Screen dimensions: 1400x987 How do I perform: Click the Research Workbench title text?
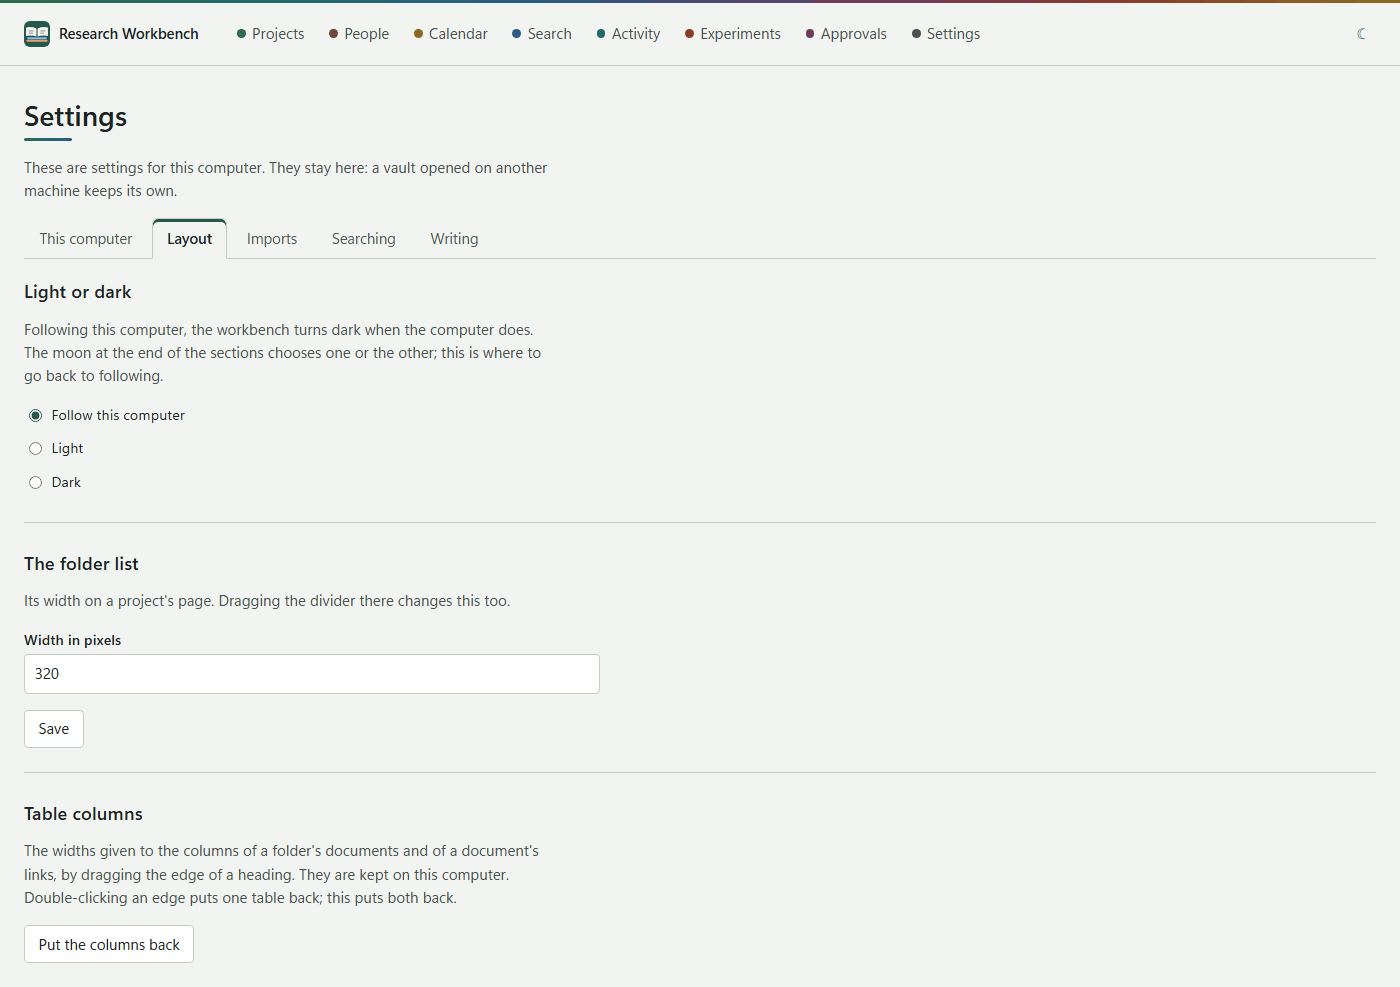coord(129,34)
